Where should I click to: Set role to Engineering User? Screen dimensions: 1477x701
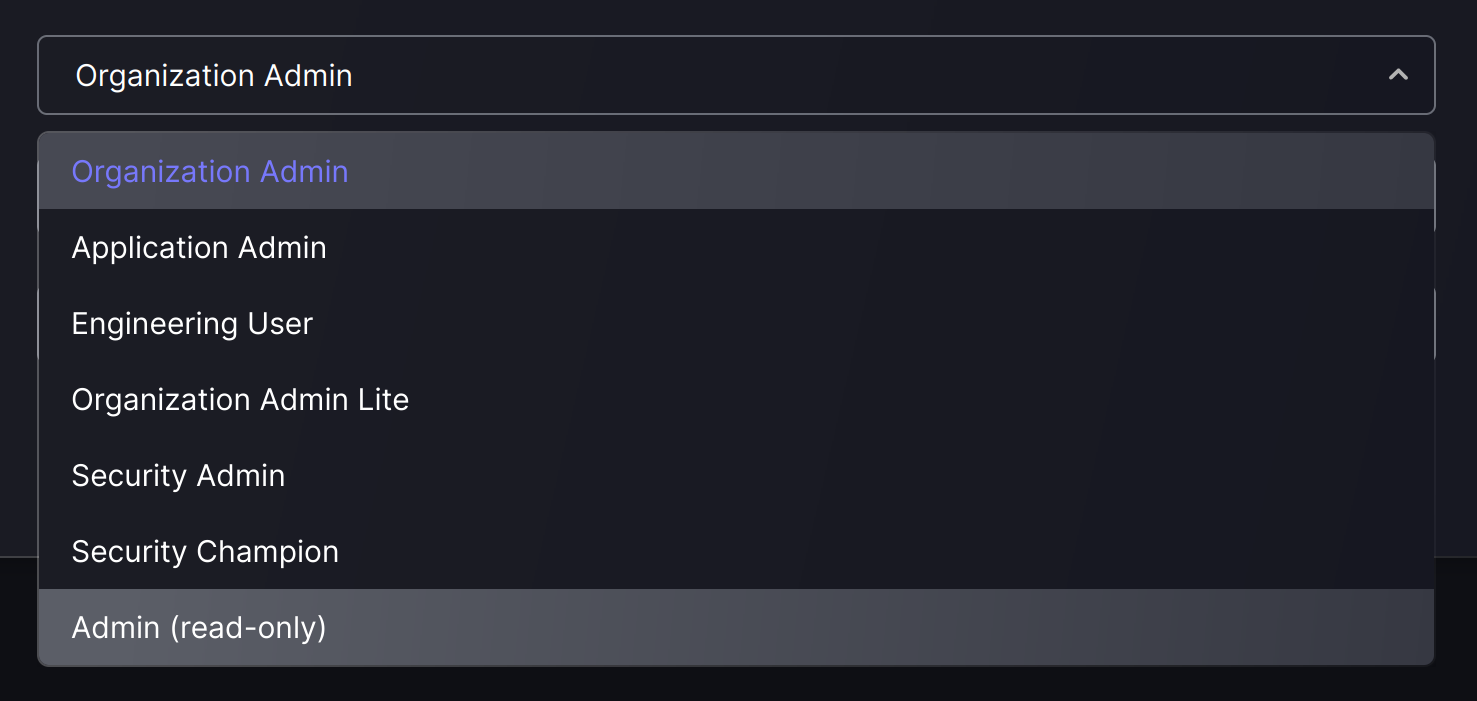(x=736, y=323)
